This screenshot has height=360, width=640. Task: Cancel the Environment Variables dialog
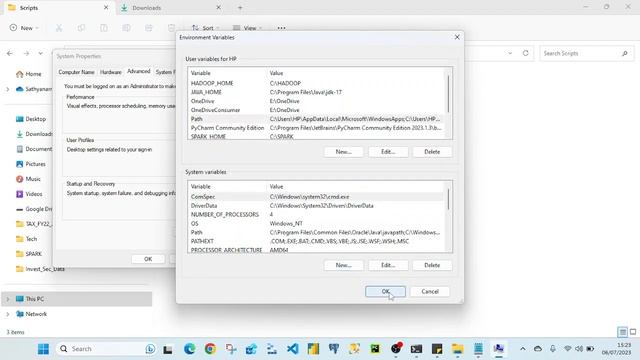(430, 291)
